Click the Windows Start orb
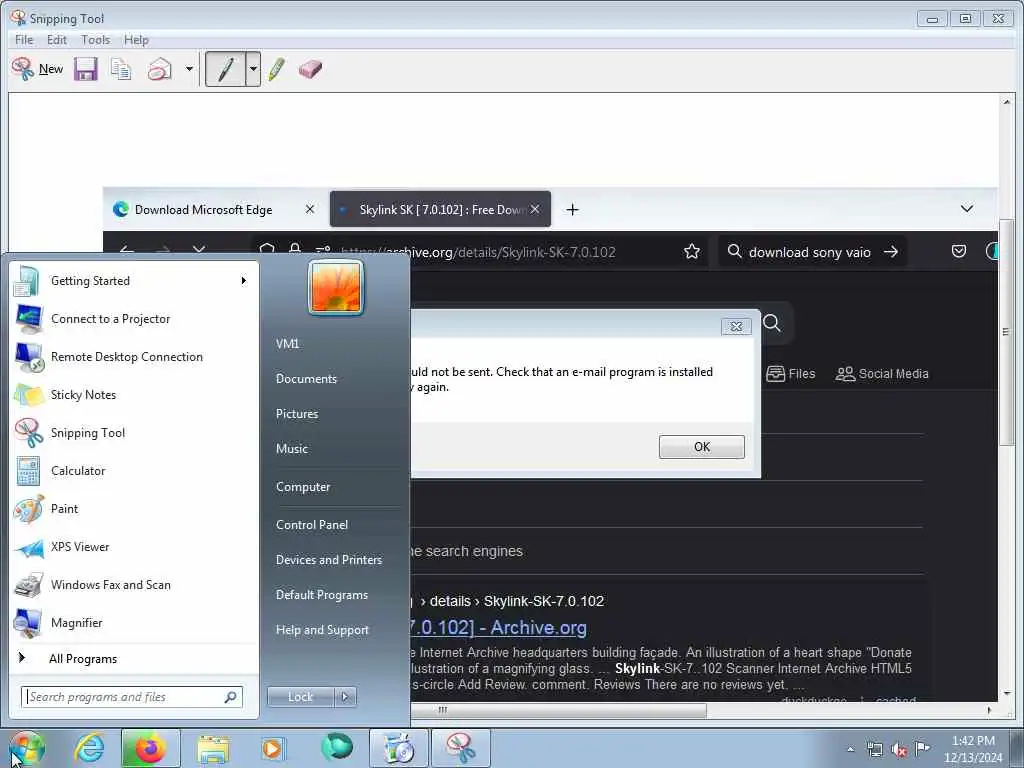The width and height of the screenshot is (1024, 768). [27, 748]
